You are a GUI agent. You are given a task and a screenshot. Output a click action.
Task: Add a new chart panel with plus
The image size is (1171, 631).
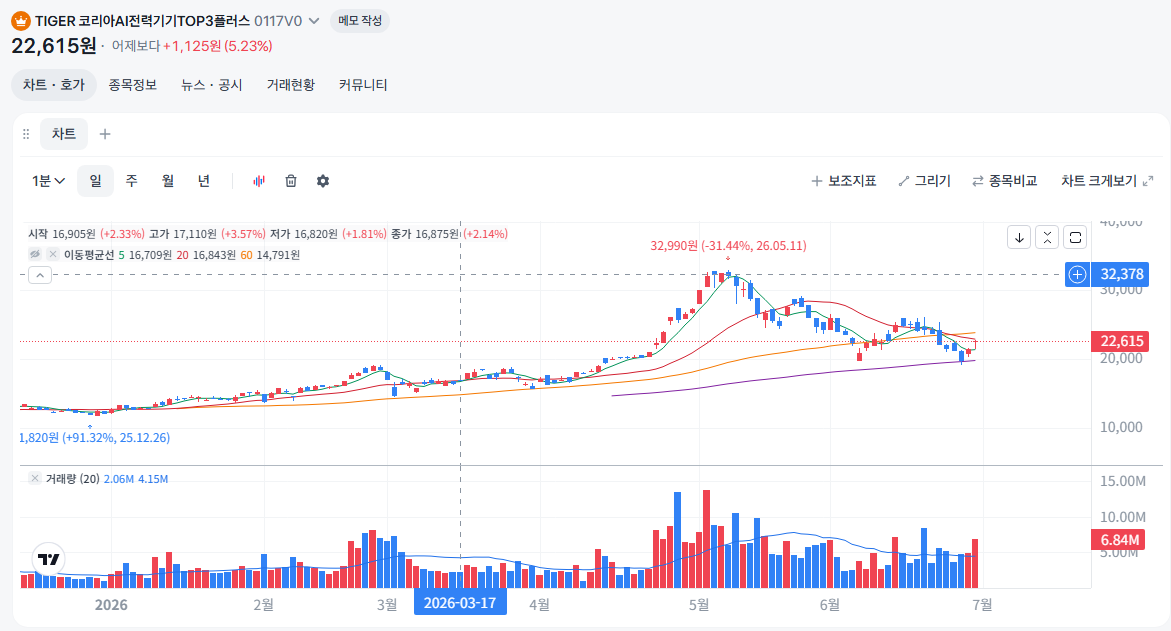(x=105, y=134)
